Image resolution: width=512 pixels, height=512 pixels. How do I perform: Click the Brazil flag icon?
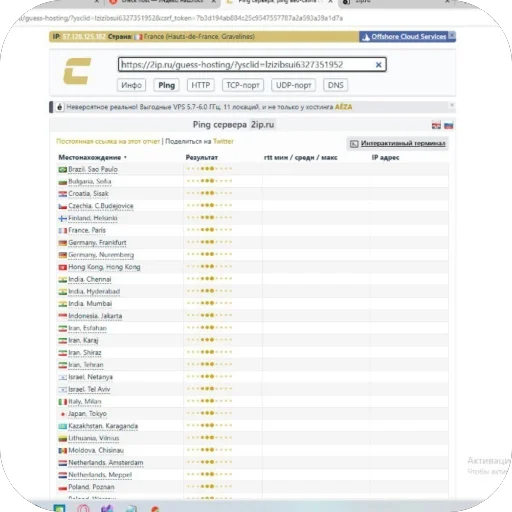click(x=63, y=170)
